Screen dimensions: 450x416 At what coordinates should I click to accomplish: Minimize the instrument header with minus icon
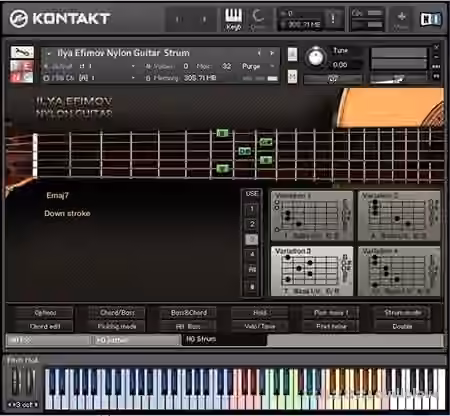tap(436, 57)
